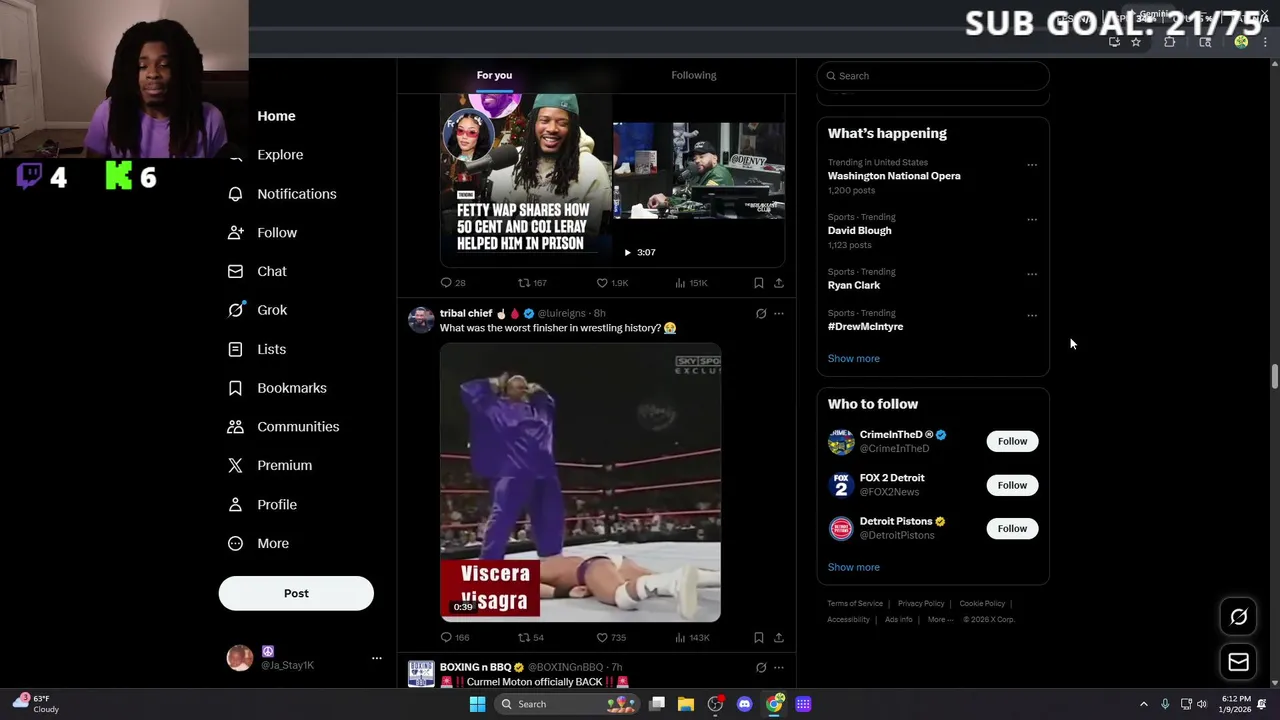Open options for David Blough trend
1280x720 pixels.
click(x=1032, y=220)
